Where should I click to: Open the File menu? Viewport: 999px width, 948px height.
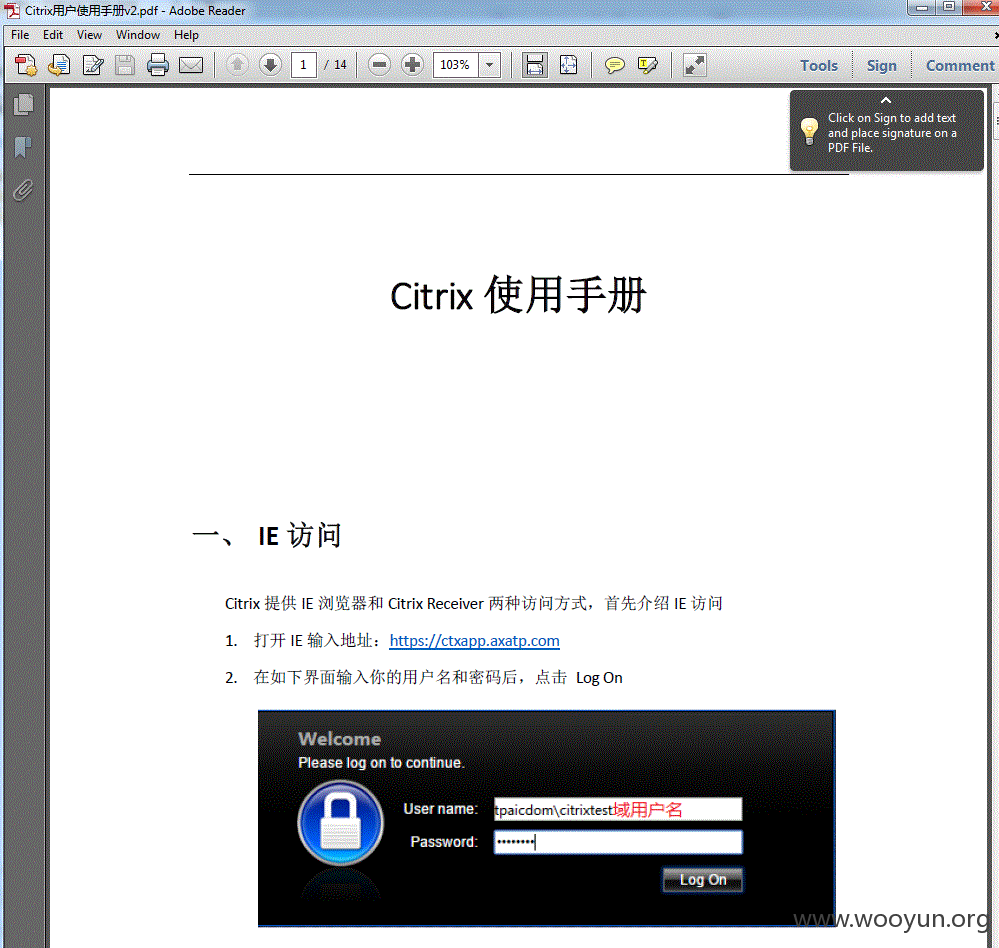[20, 35]
